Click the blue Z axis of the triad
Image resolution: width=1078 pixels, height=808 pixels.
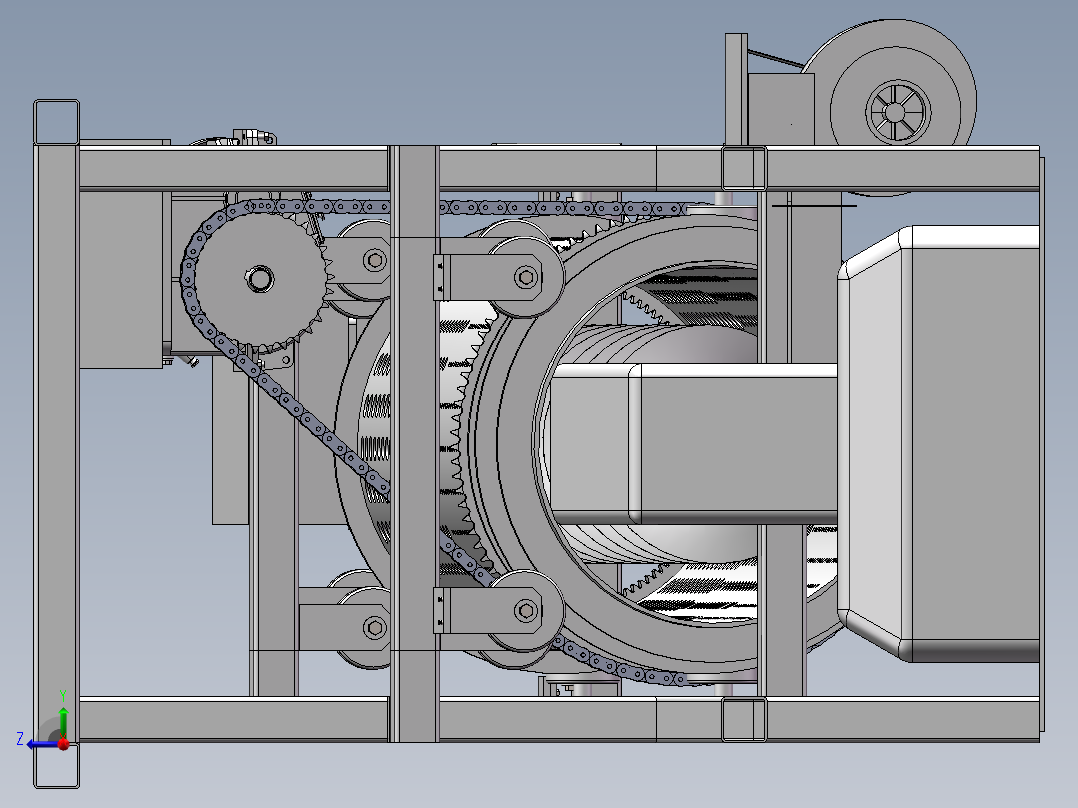[x=43, y=744]
